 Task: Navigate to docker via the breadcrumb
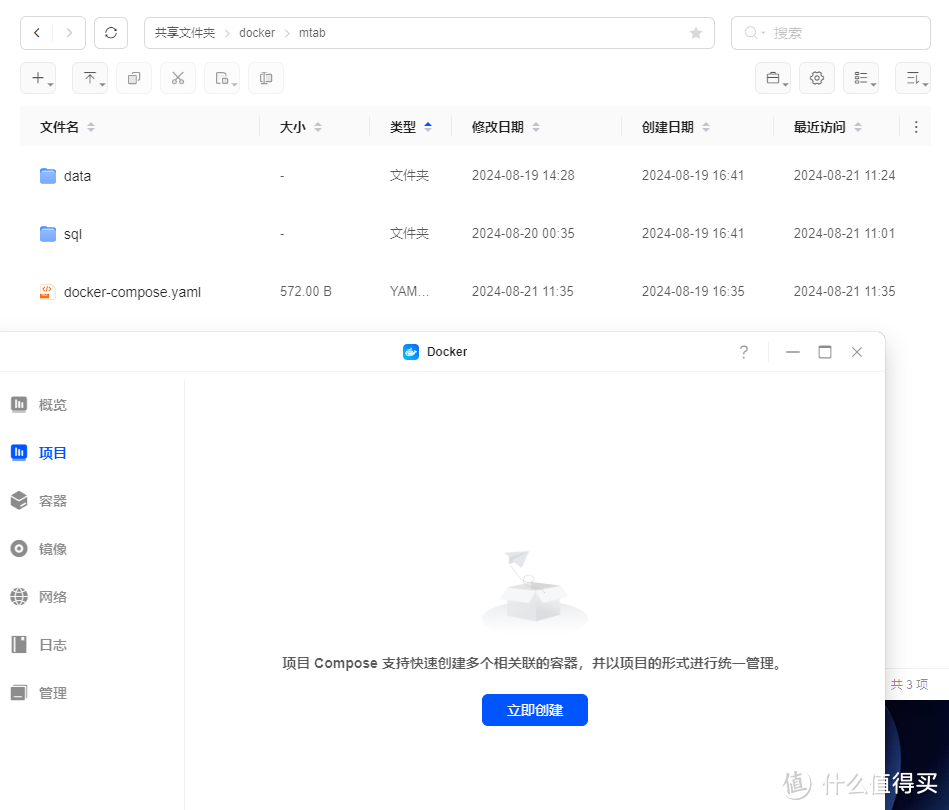(x=257, y=32)
